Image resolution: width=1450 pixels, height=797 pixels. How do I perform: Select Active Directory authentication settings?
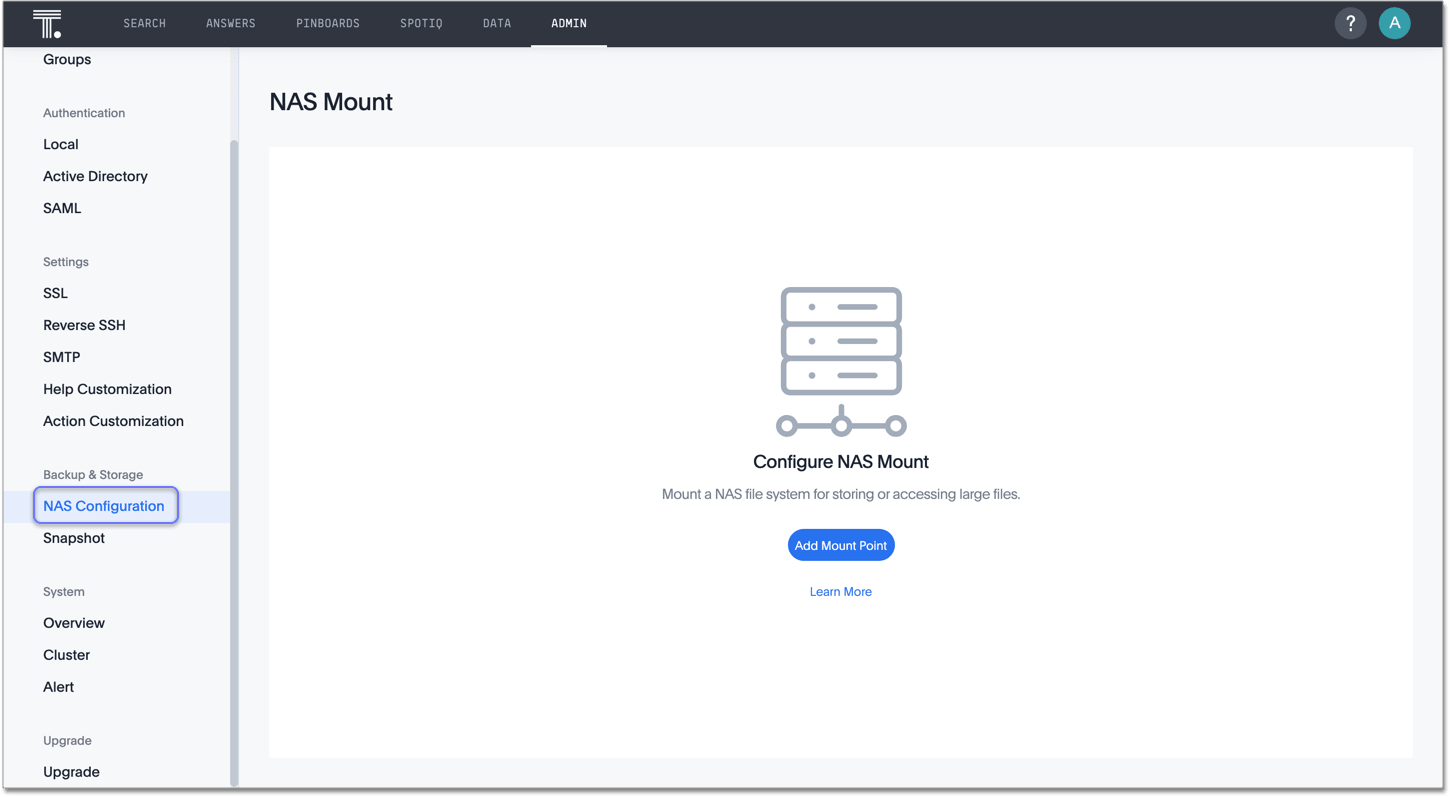coord(95,175)
